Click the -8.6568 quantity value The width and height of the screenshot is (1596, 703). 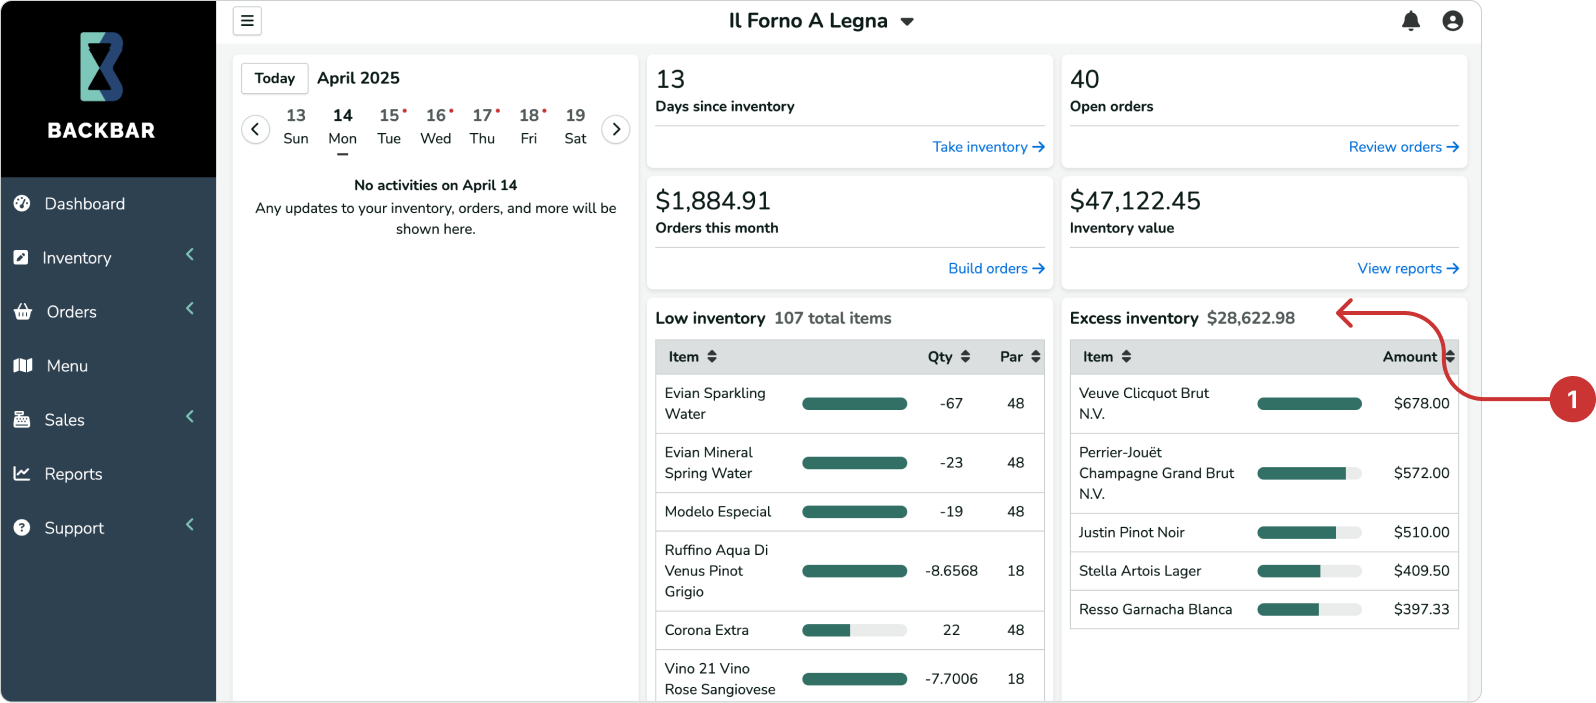(951, 571)
